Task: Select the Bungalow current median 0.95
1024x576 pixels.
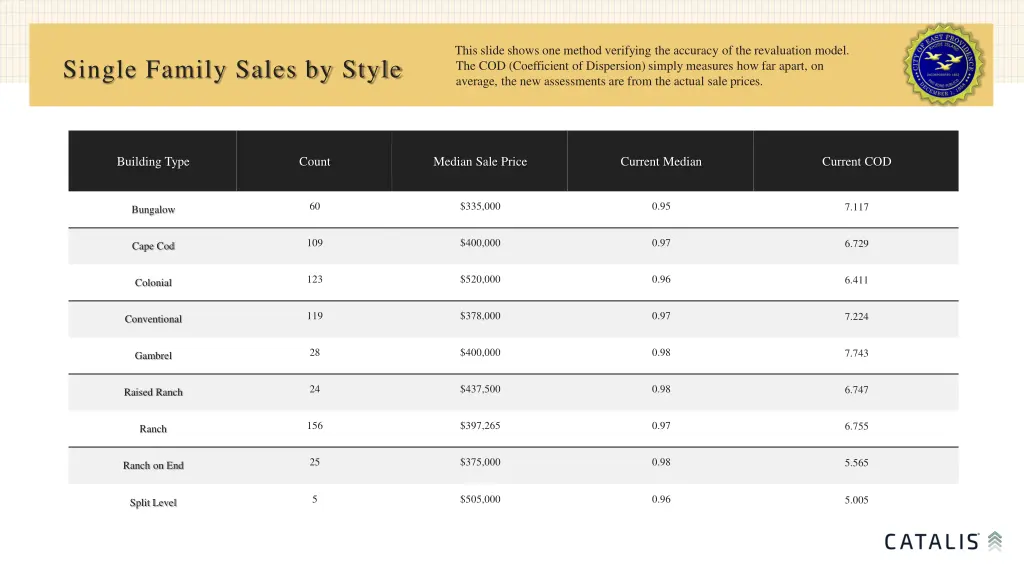Action: [x=661, y=206]
